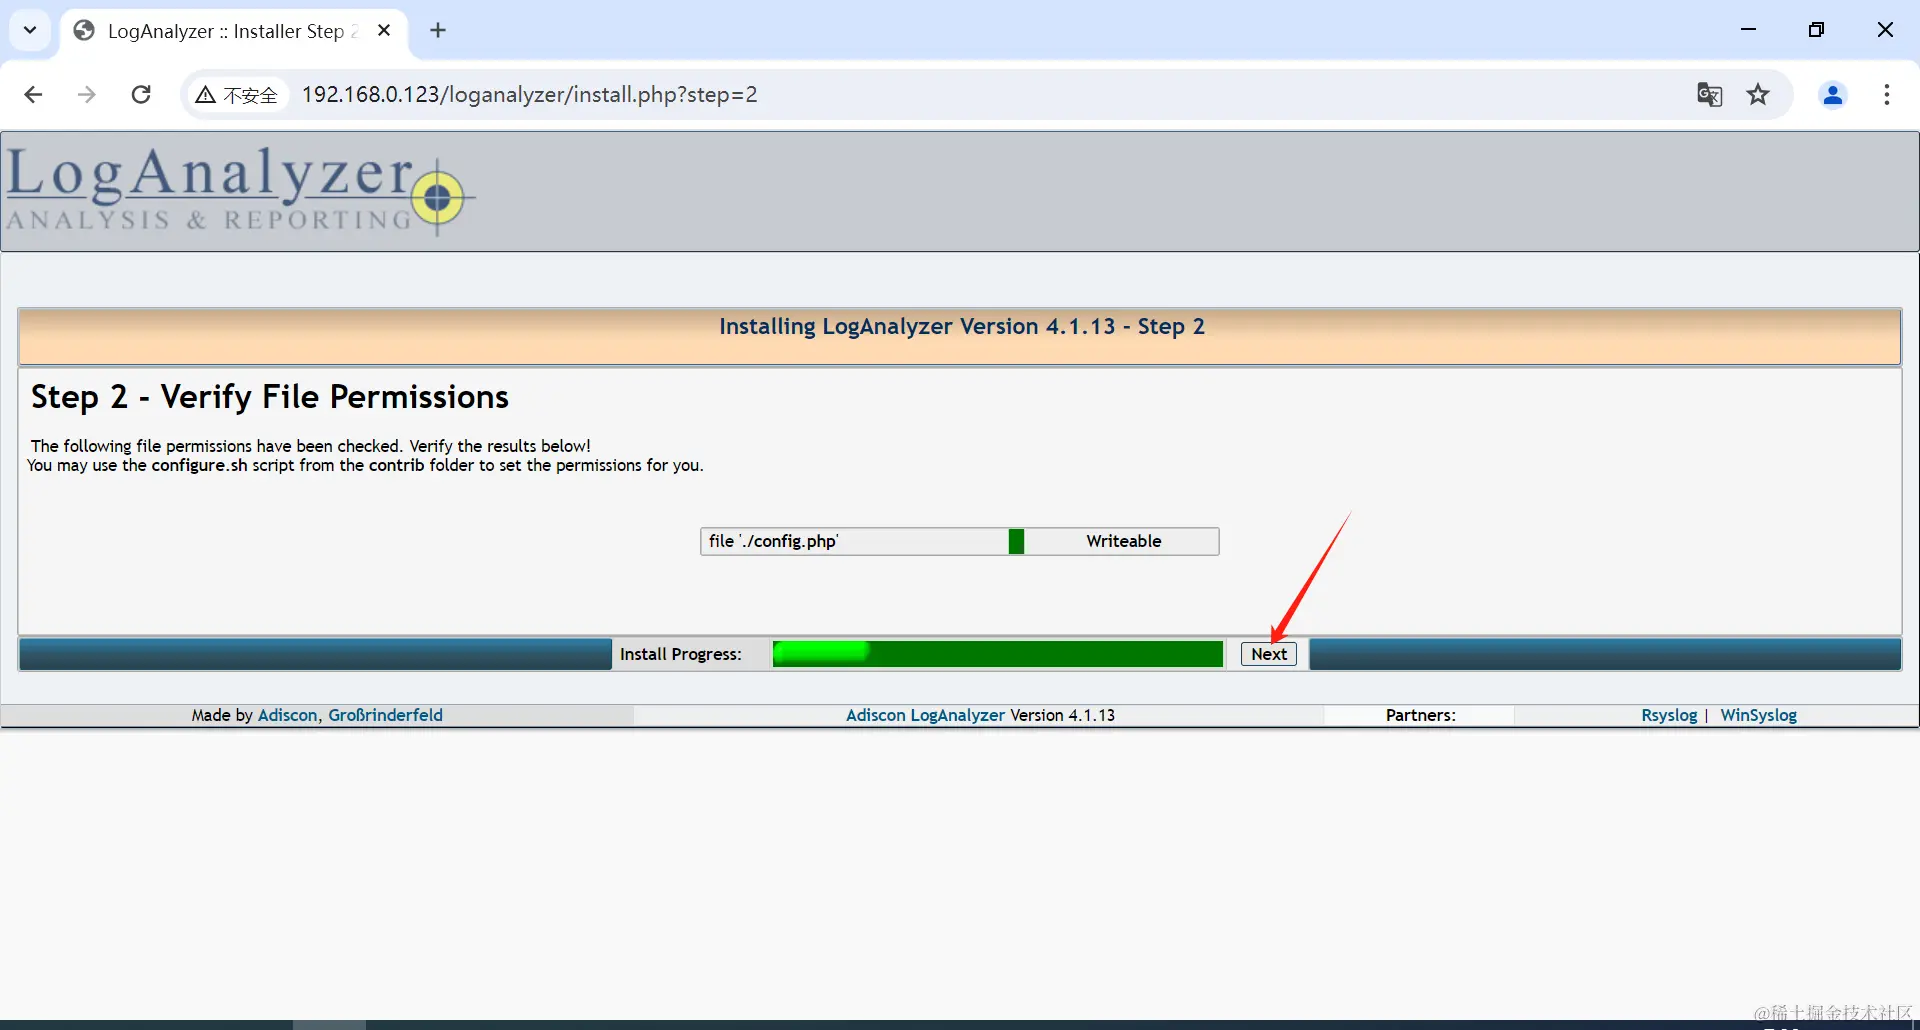Click the Partners label in footer
Screen dimensions: 1920x1030
pyautogui.click(x=1420, y=715)
